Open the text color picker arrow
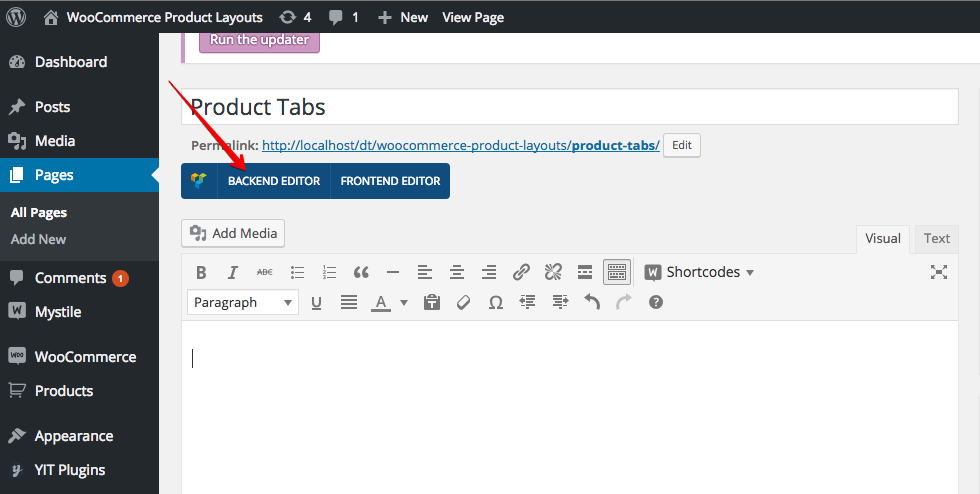980x494 pixels. coord(404,303)
